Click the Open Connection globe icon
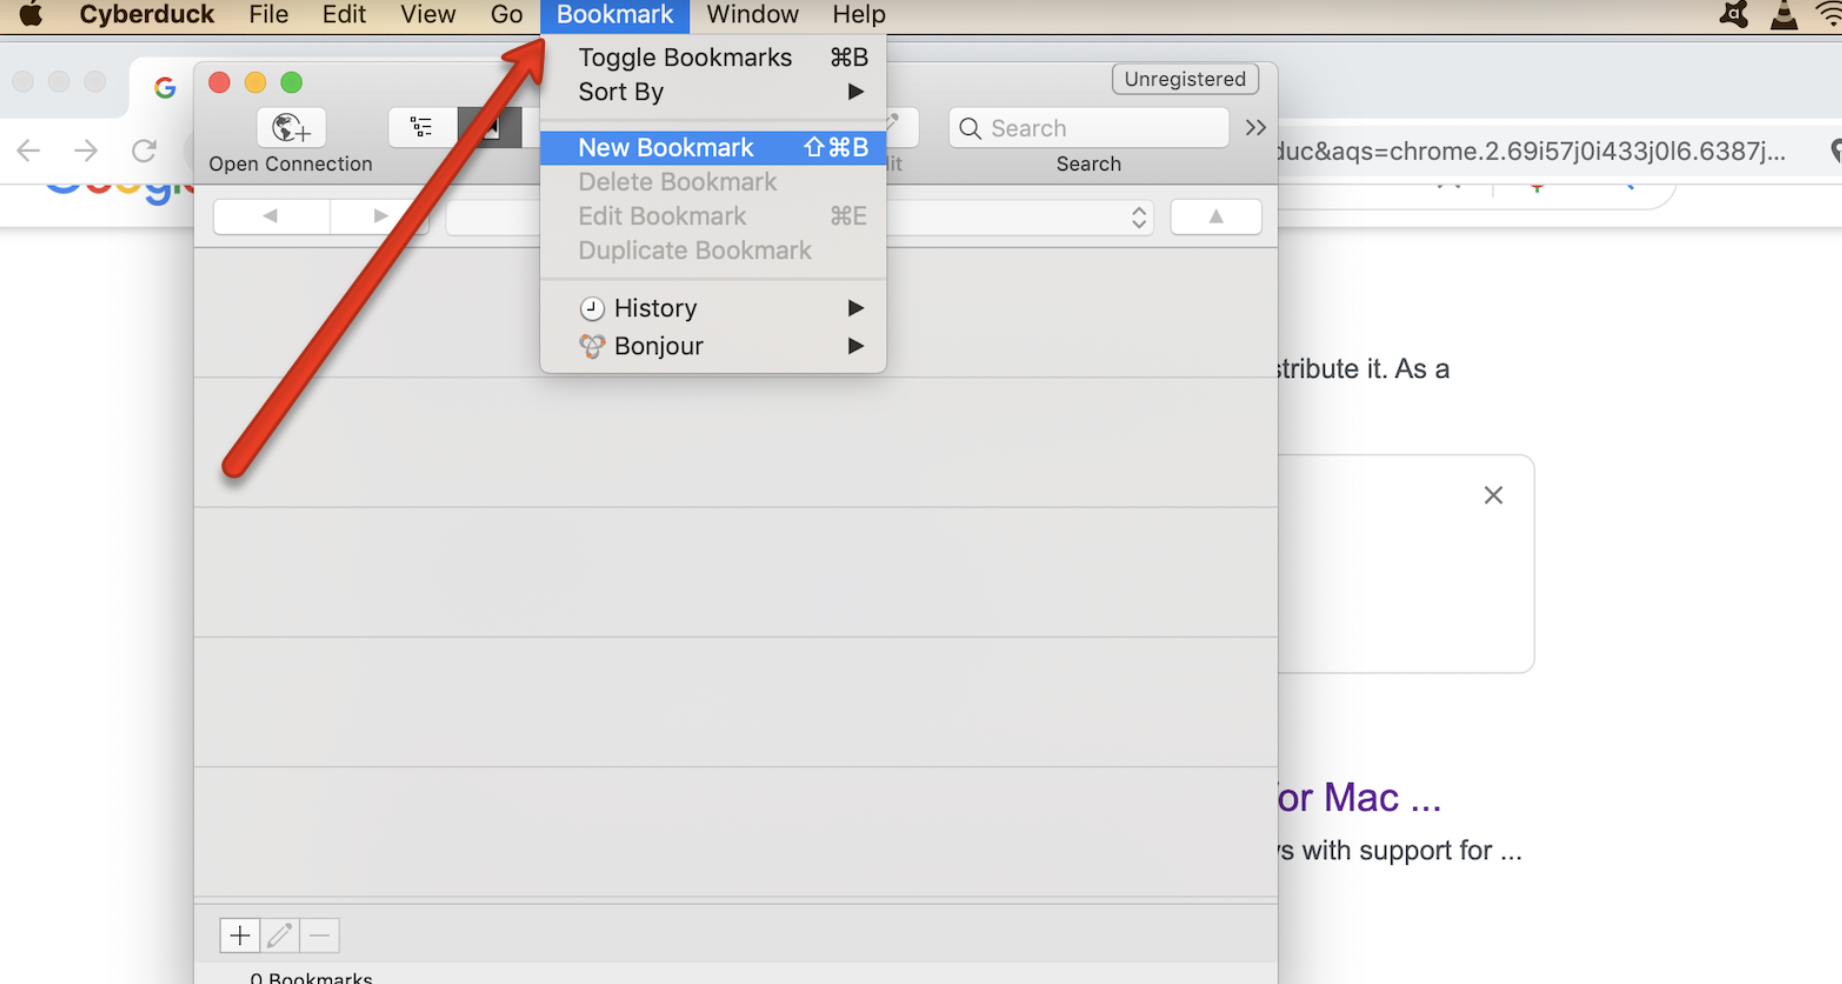The image size is (1842, 984). tap(291, 128)
